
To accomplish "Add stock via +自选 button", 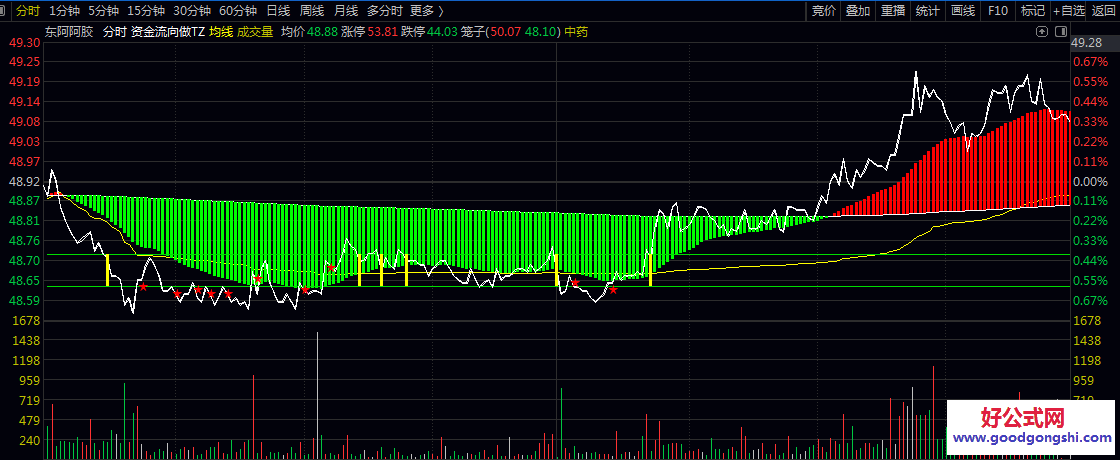I will click(1068, 11).
